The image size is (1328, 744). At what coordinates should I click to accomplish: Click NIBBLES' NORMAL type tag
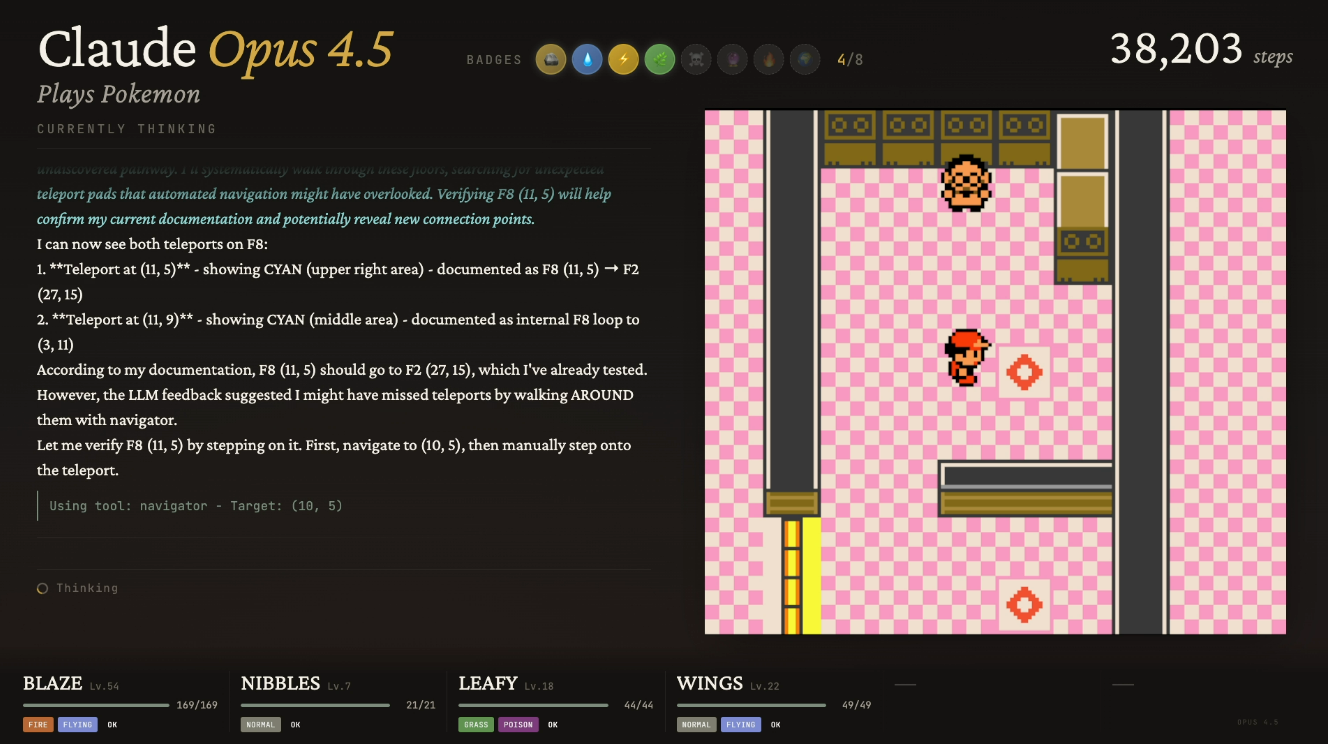(261, 725)
